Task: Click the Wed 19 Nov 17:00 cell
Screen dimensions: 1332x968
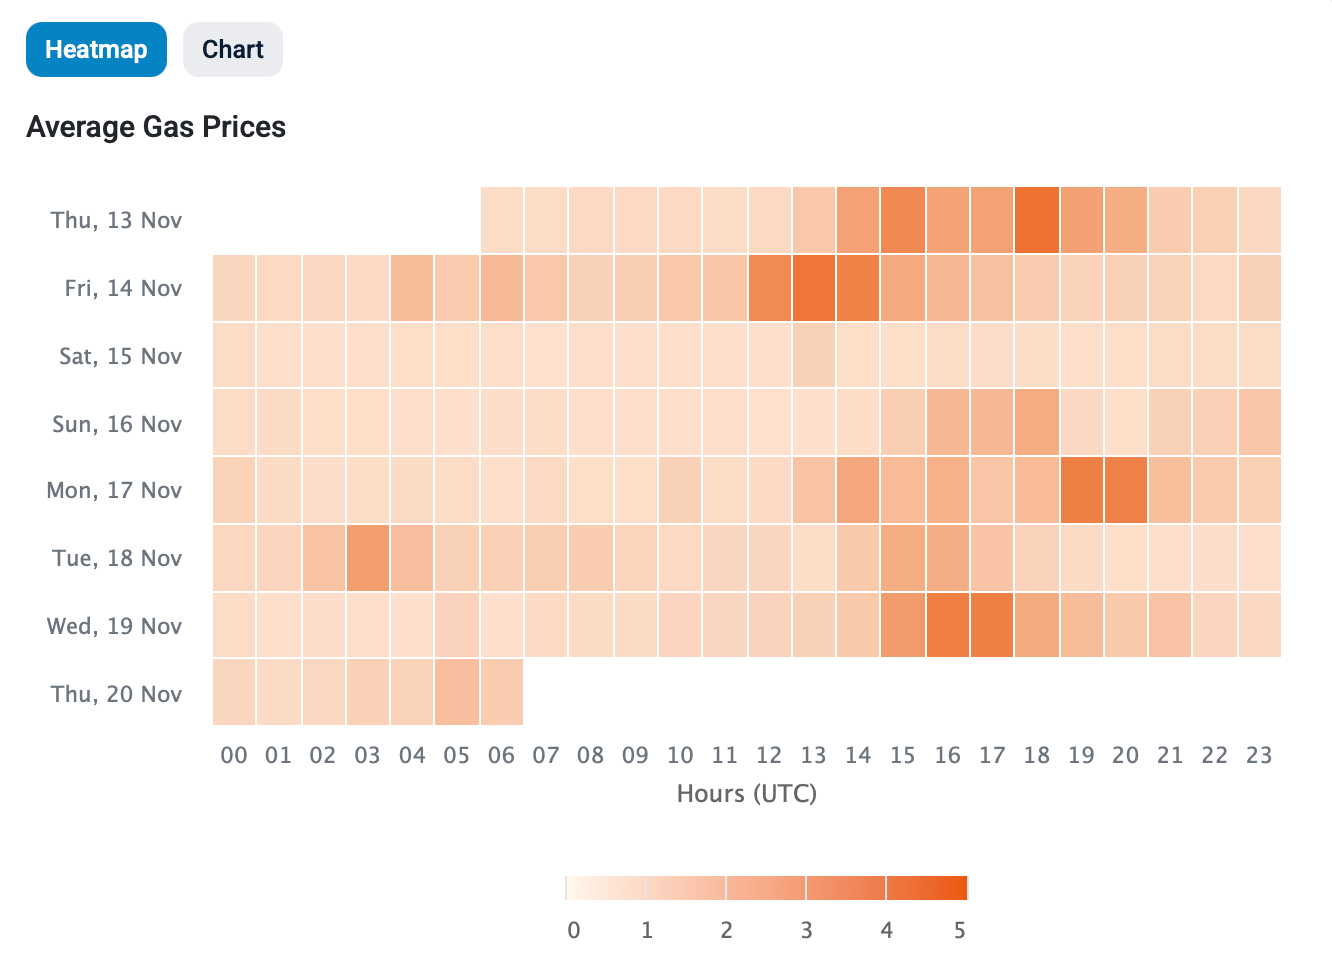Action: click(992, 626)
